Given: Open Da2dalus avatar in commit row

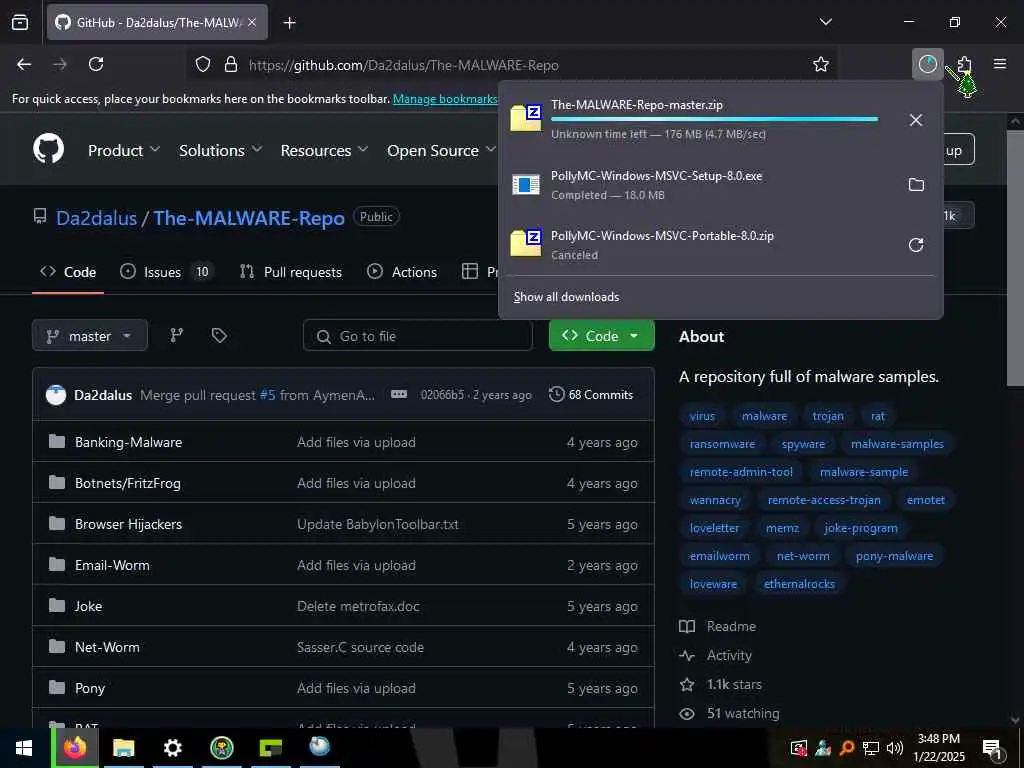Looking at the screenshot, I should coord(56,394).
